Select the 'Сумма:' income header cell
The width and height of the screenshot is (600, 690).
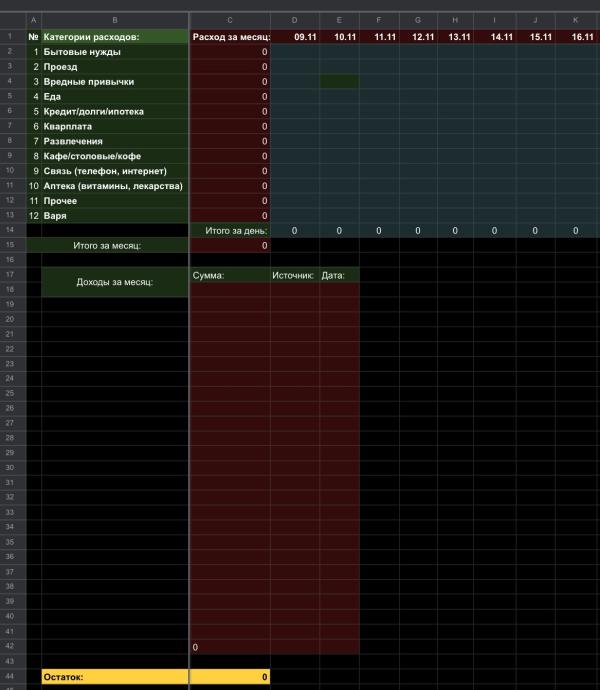tap(230, 274)
